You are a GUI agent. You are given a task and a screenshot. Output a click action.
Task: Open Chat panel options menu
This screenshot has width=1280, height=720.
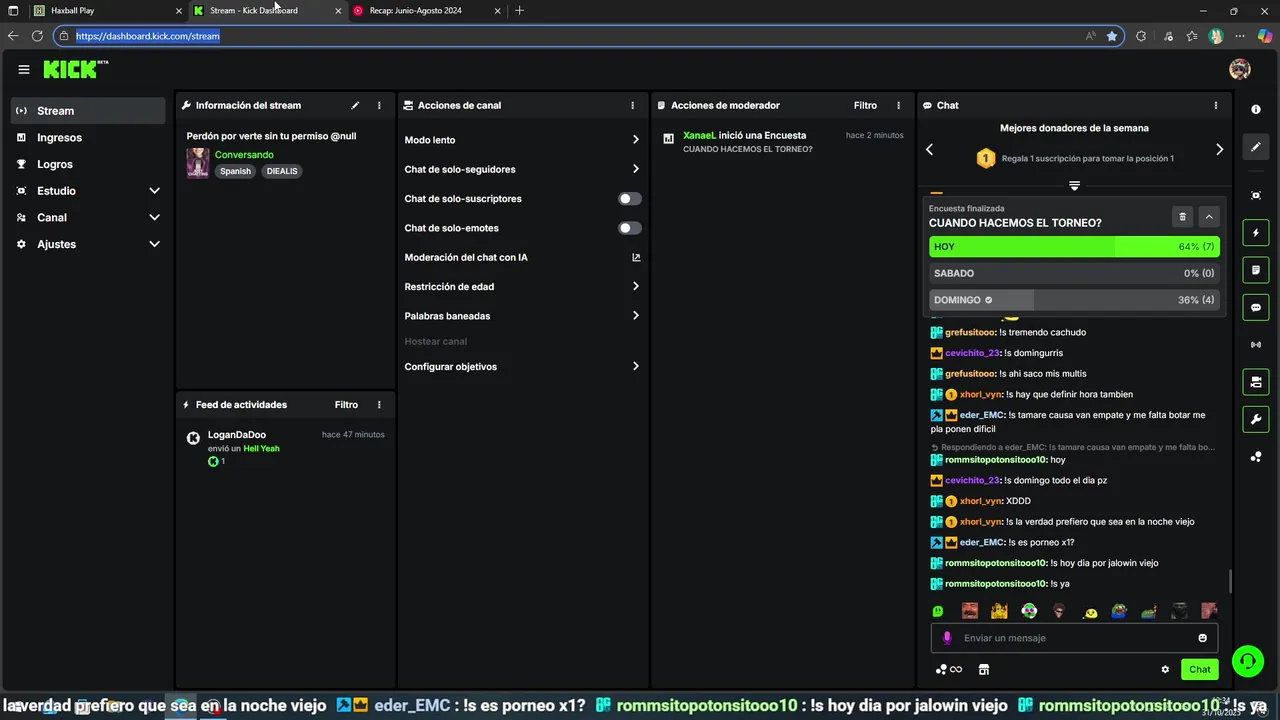tap(1216, 105)
